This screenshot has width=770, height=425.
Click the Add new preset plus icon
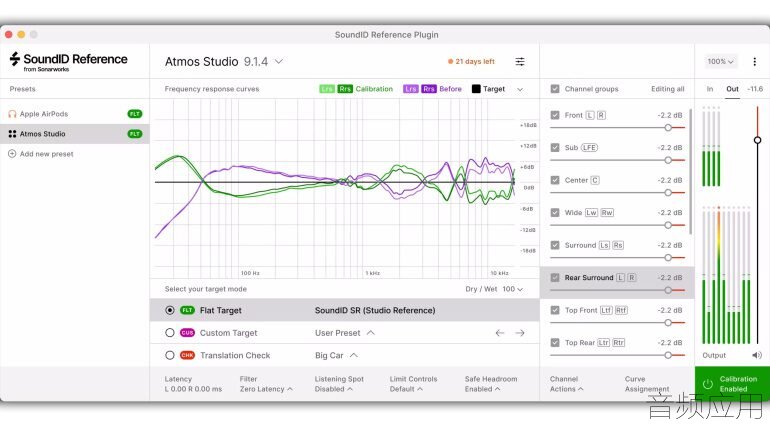pyautogui.click(x=12, y=154)
